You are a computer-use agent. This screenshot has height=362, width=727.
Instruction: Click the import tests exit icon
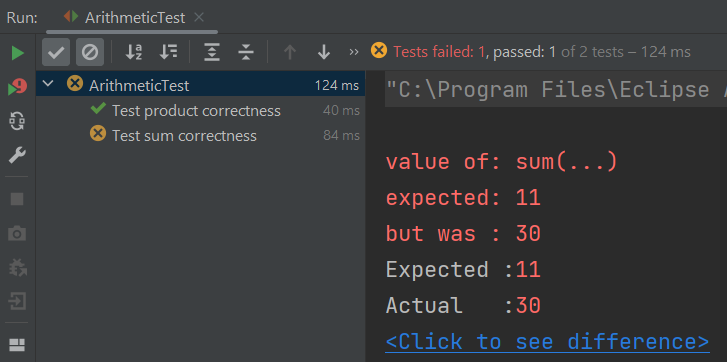click(x=17, y=302)
